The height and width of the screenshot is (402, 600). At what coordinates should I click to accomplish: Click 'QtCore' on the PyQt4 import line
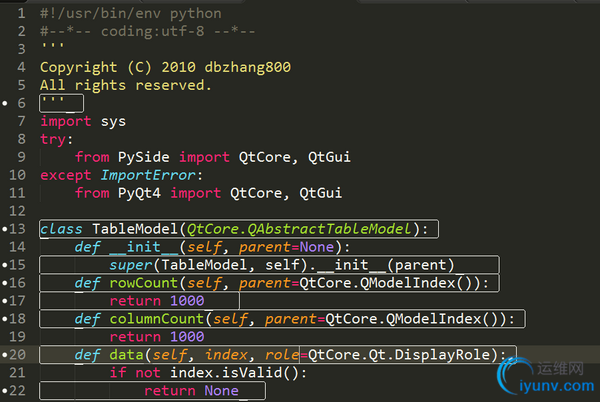click(256, 193)
